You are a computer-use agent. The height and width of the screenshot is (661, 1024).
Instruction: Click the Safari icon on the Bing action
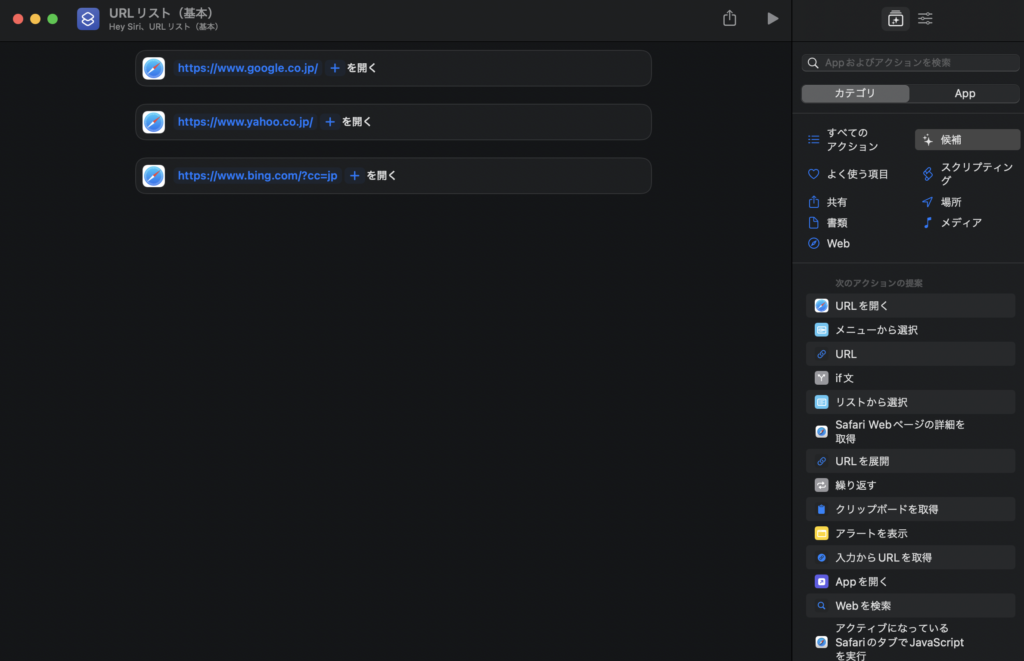pos(154,176)
